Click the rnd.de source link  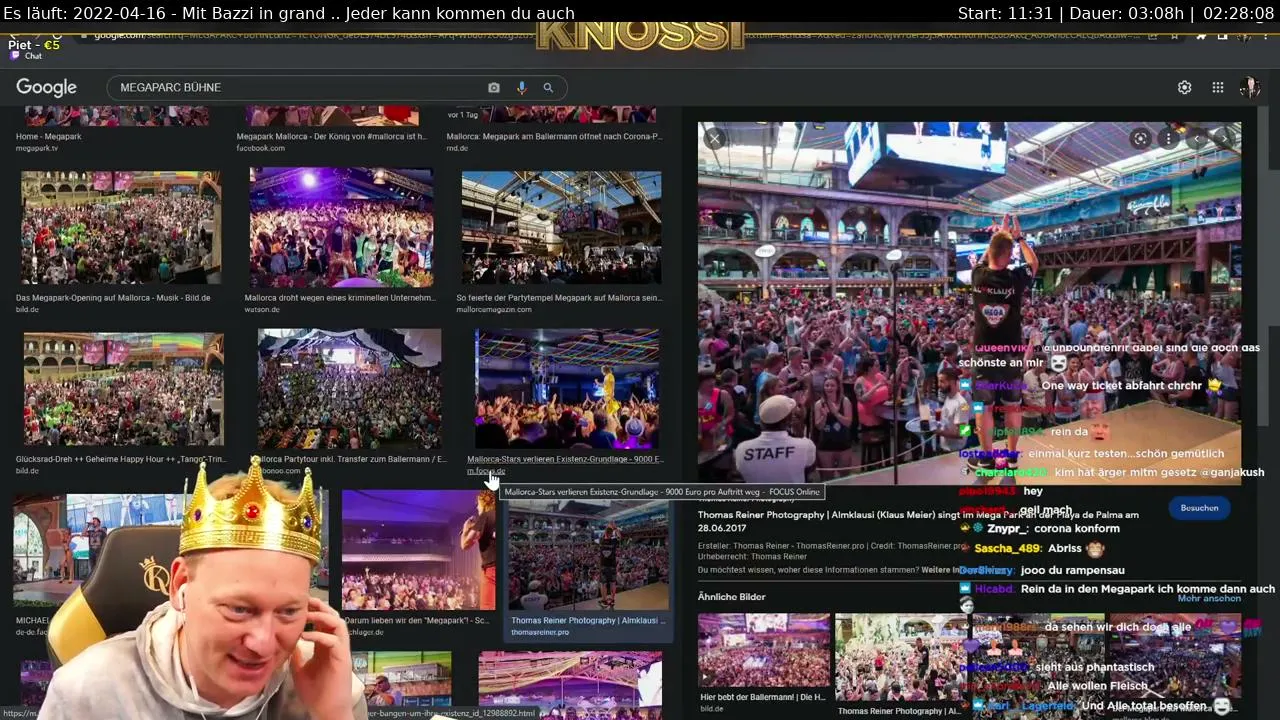457,148
